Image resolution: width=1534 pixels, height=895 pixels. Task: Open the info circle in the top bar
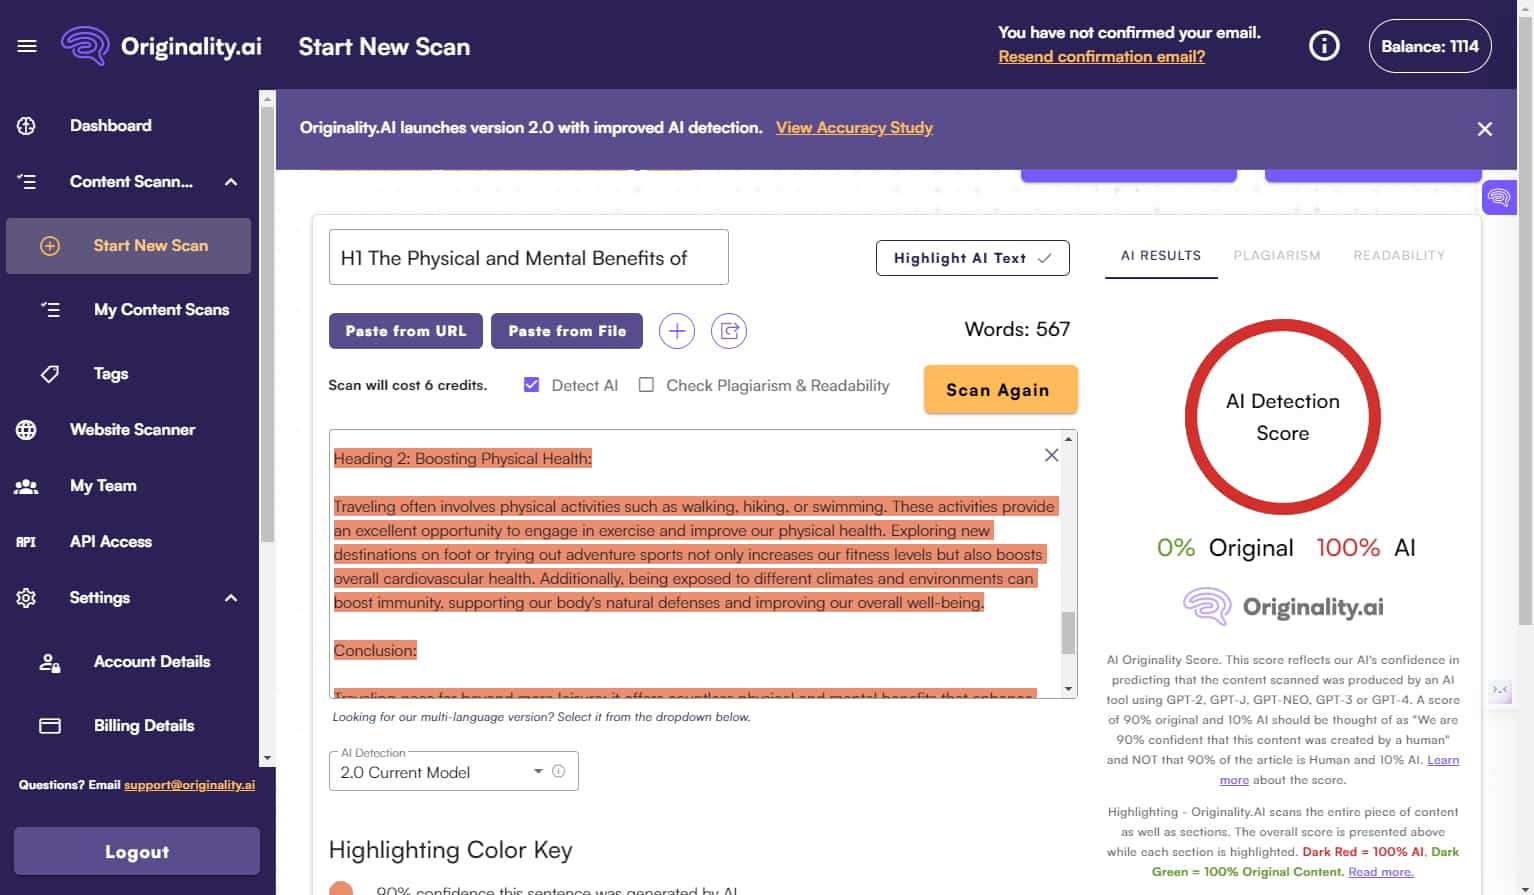[1323, 45]
